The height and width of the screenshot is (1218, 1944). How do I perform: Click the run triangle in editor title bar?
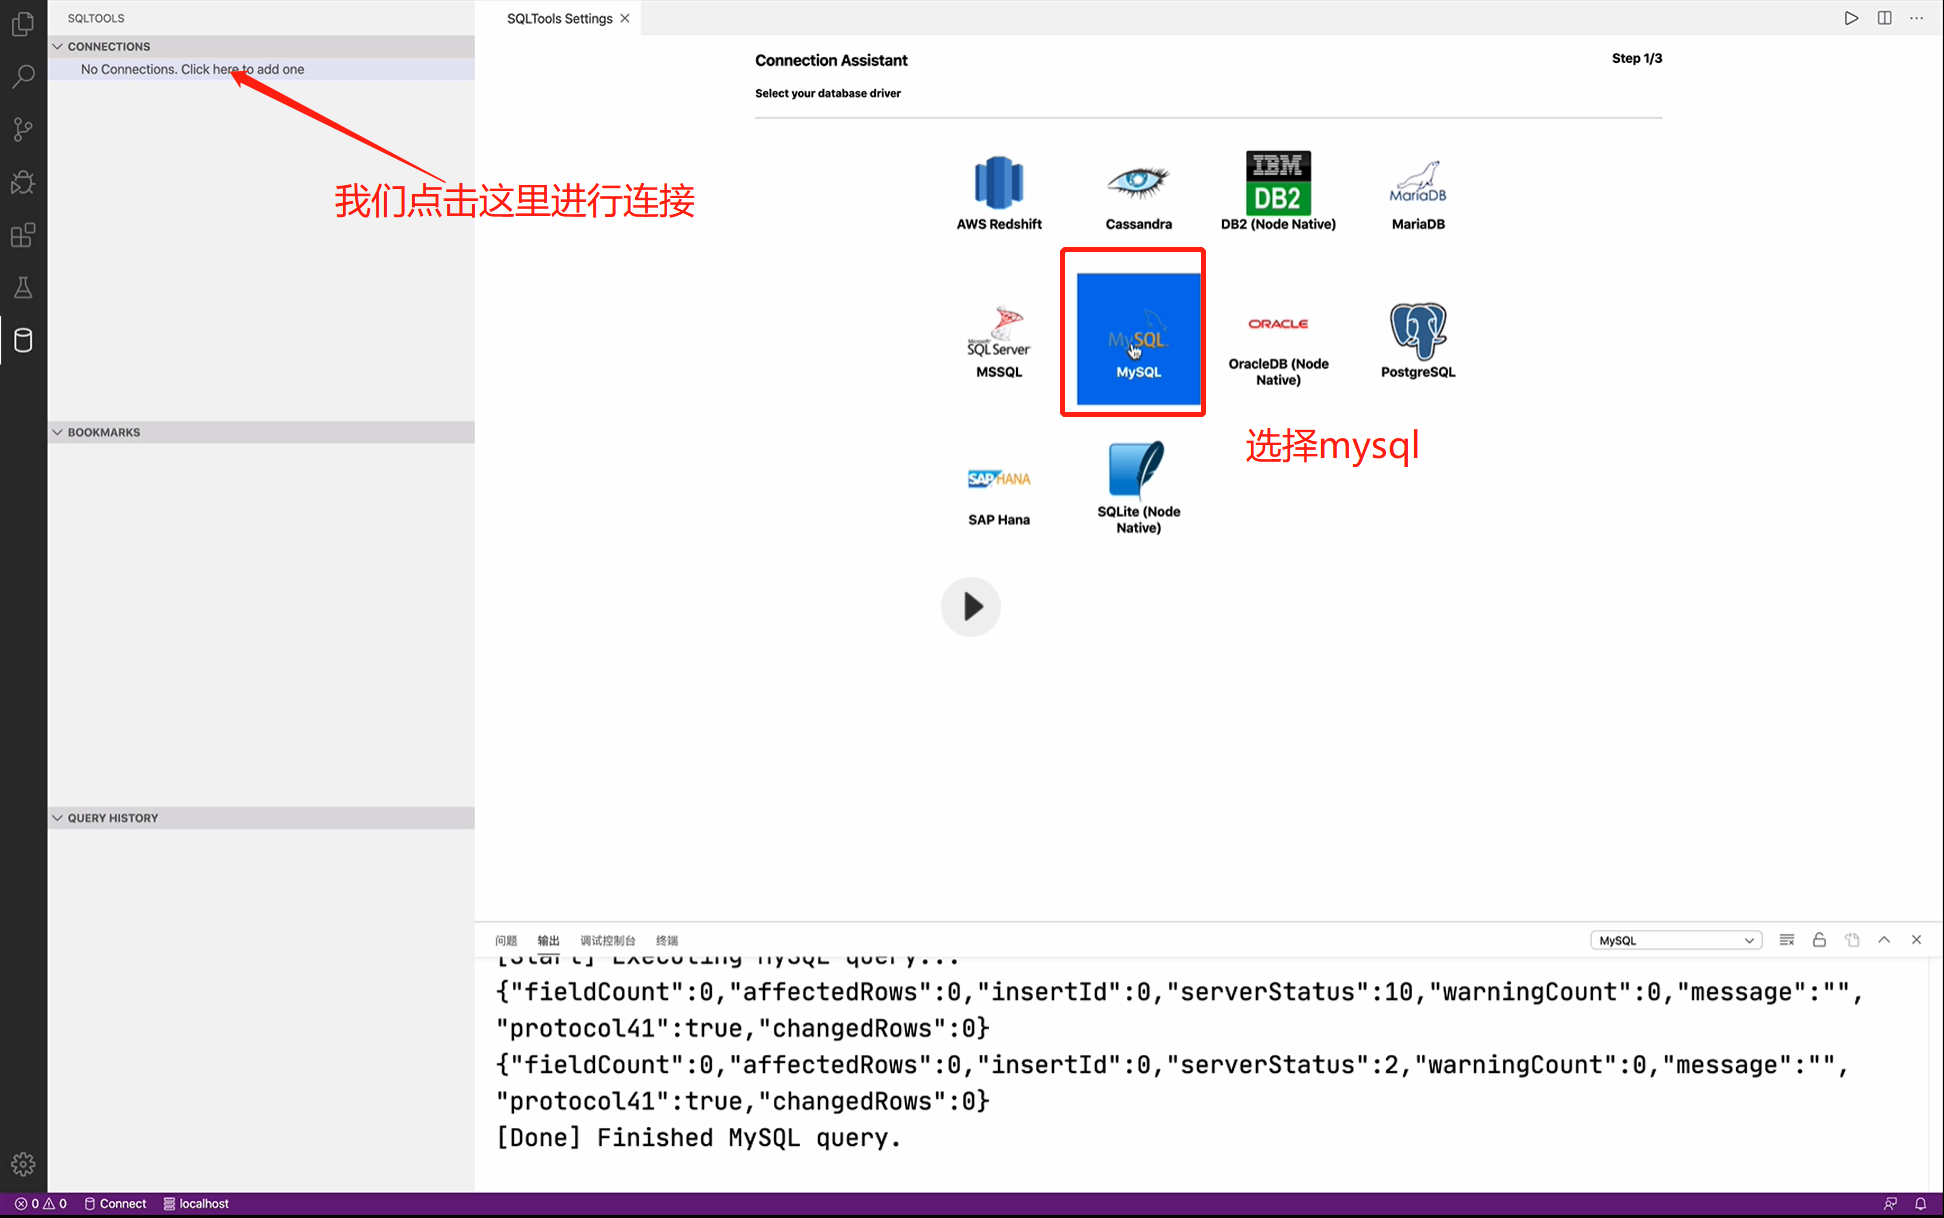1851,18
